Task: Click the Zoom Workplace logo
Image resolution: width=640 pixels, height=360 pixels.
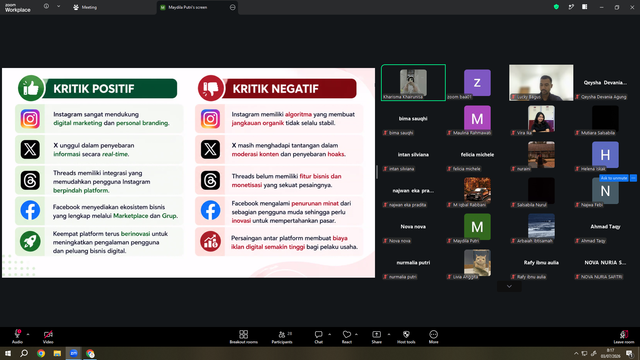Action: 18,8
